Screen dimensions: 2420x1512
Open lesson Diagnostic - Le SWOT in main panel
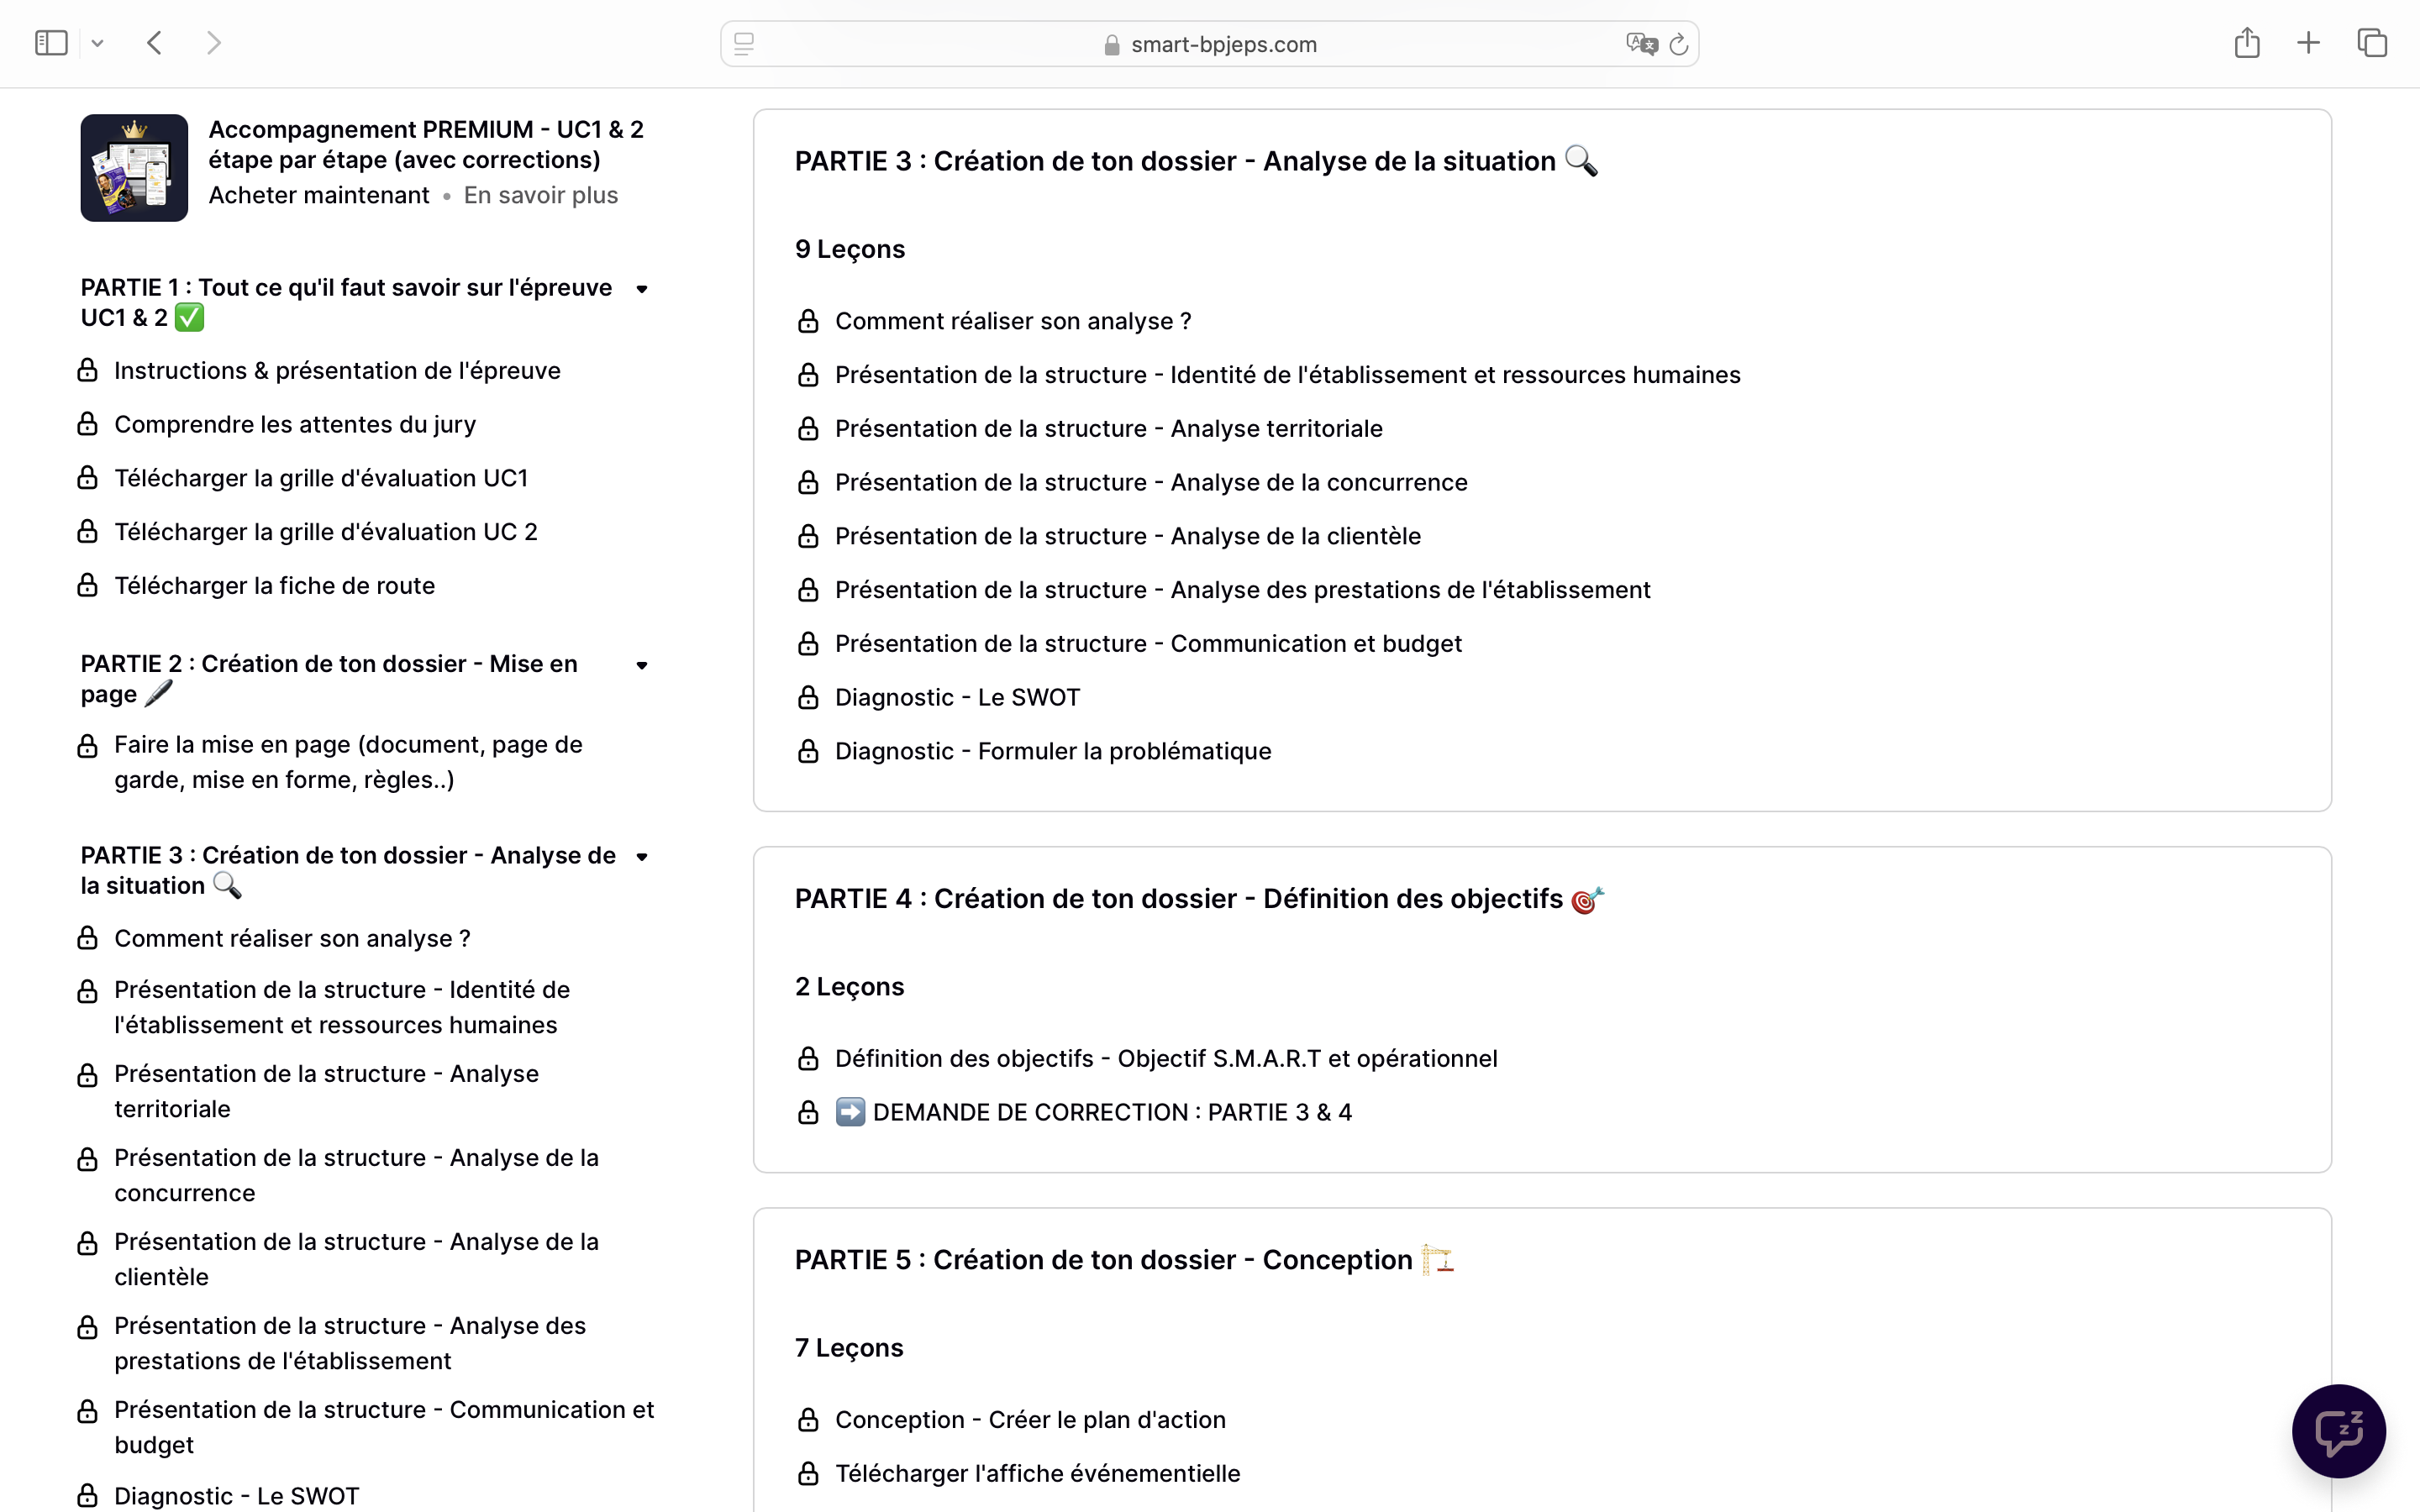pos(957,697)
